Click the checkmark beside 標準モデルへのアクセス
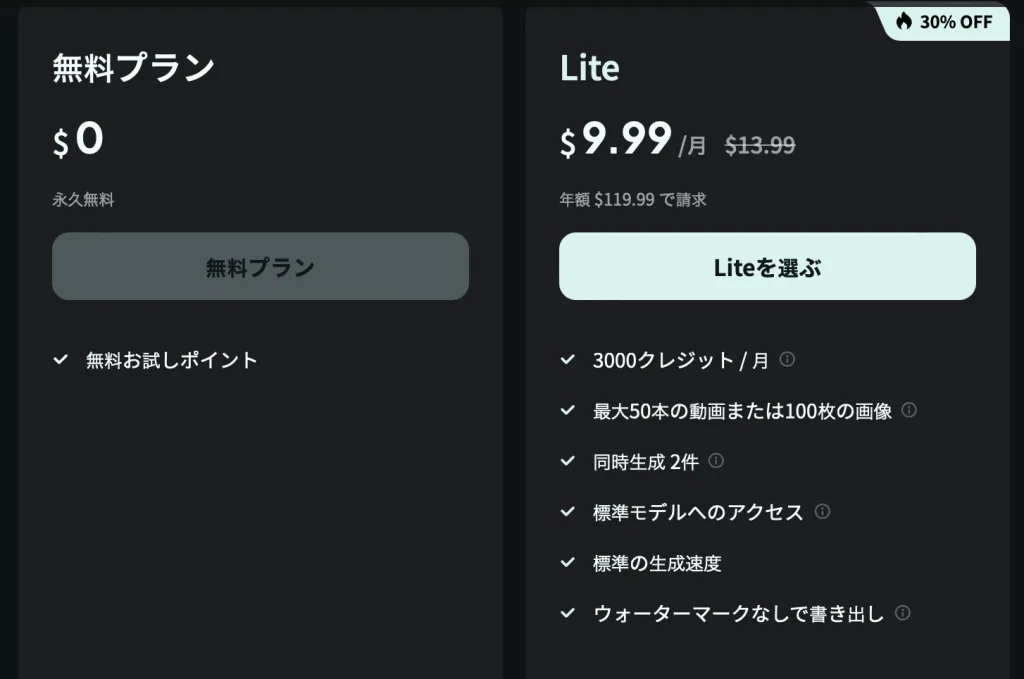This screenshot has height=679, width=1024. [x=568, y=511]
